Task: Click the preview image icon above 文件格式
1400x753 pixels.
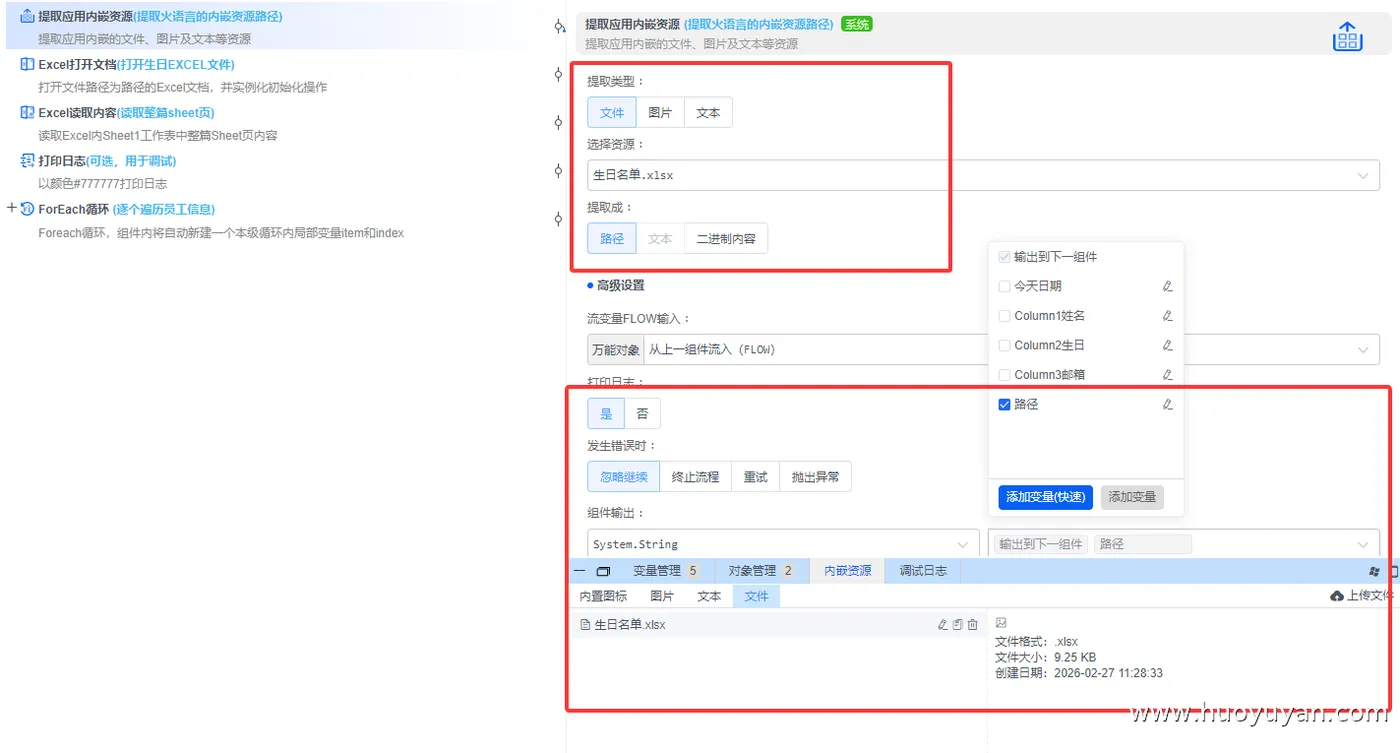Action: (1001, 623)
